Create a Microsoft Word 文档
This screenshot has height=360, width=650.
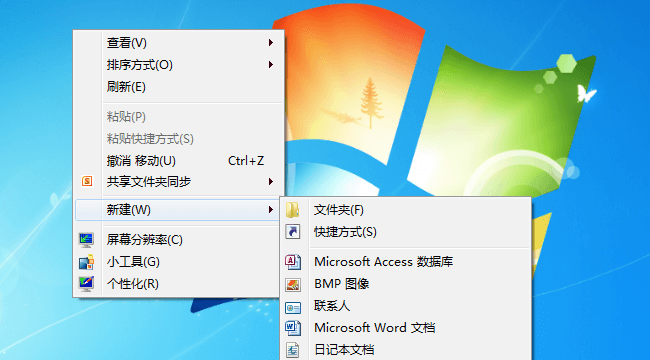(x=406, y=328)
